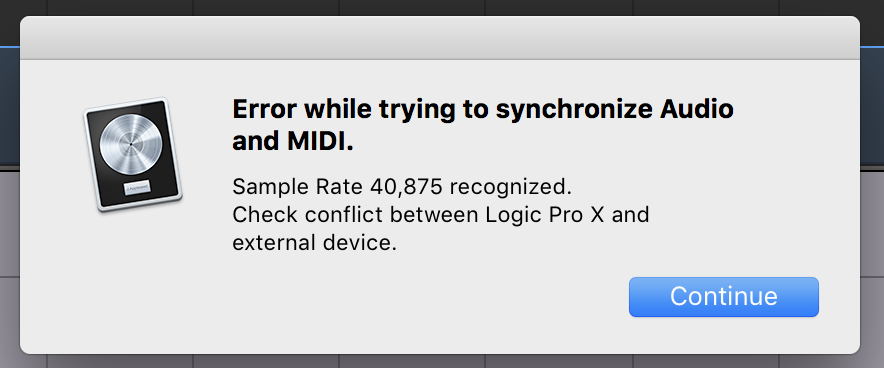Click the words "Sample Rate" in message
The image size is (884, 368).
(x=298, y=187)
